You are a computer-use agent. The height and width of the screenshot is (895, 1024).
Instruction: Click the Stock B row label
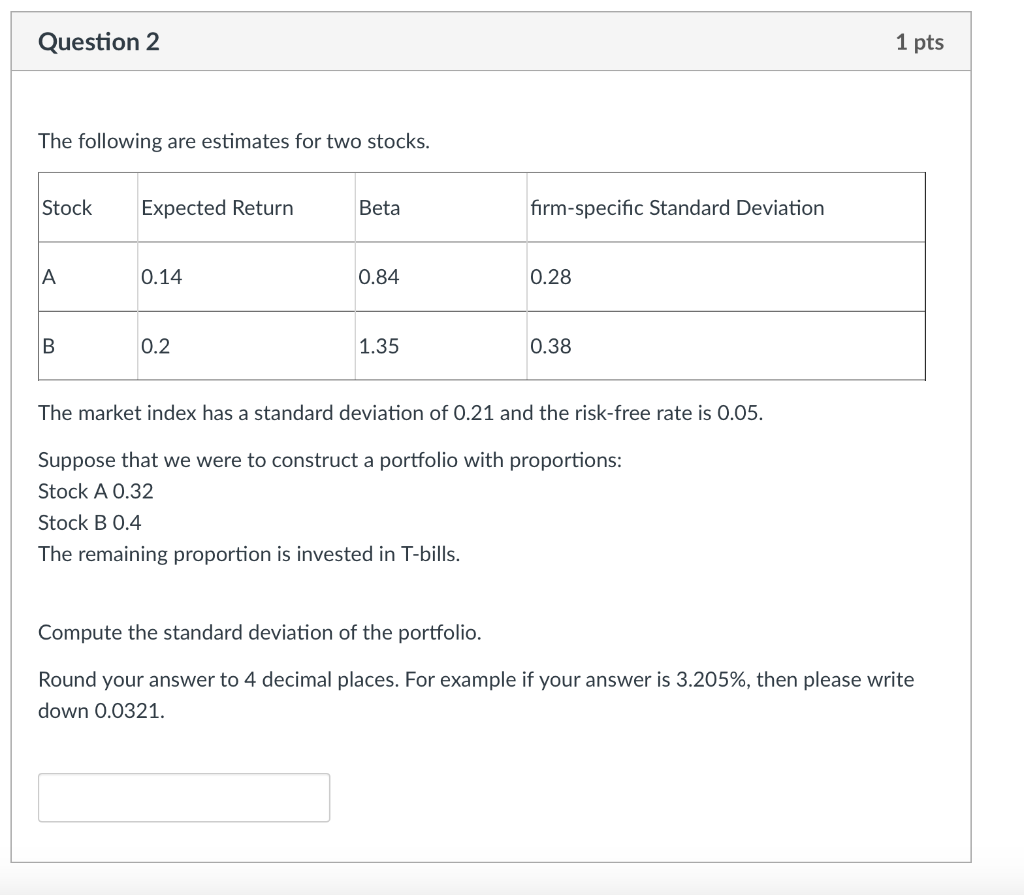coord(46,346)
